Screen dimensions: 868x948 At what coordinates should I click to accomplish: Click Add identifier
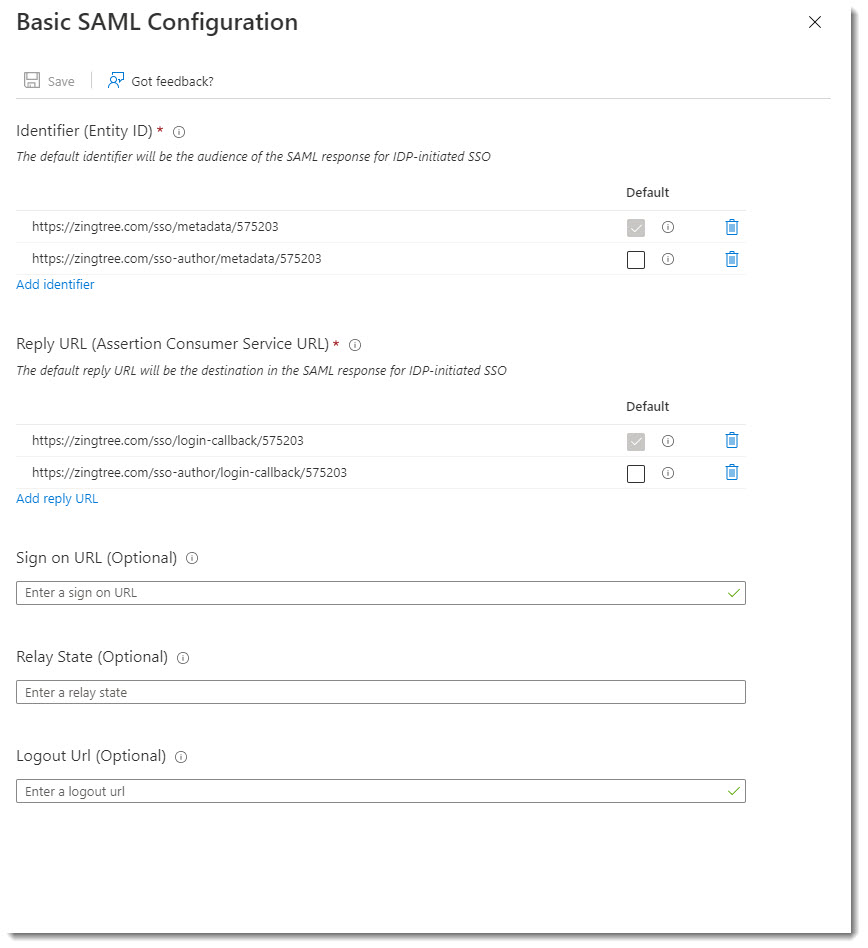(55, 284)
